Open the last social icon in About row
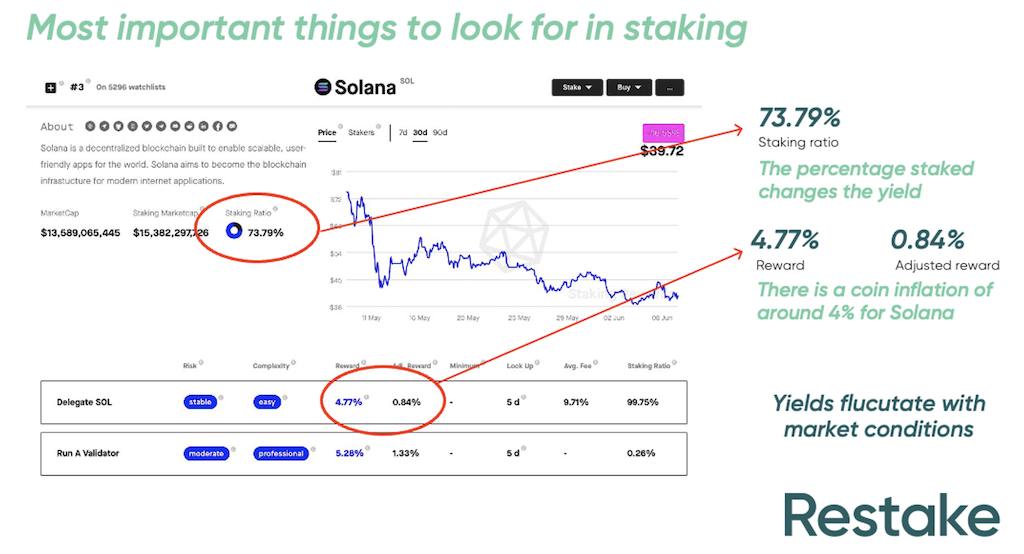Image resolution: width=1024 pixels, height=554 pixels. pyautogui.click(x=233, y=126)
